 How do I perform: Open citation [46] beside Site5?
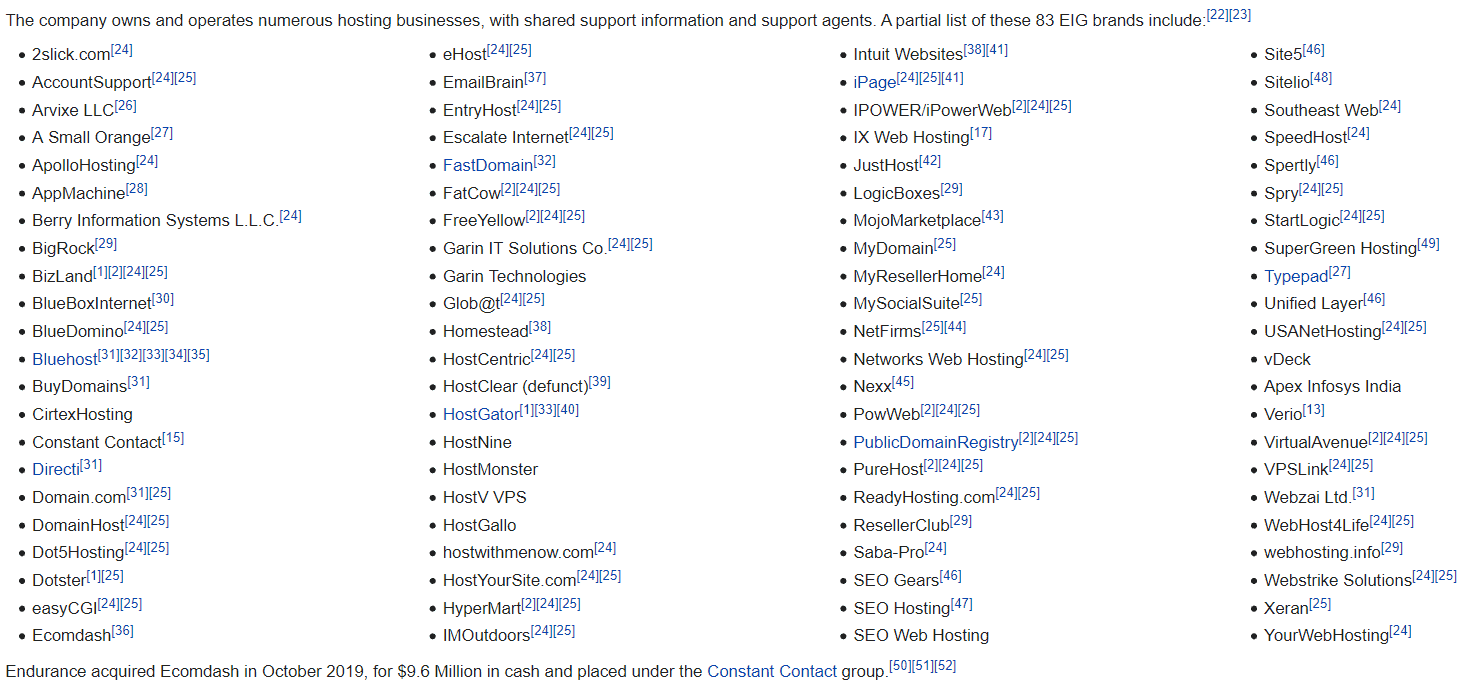(x=1314, y=50)
